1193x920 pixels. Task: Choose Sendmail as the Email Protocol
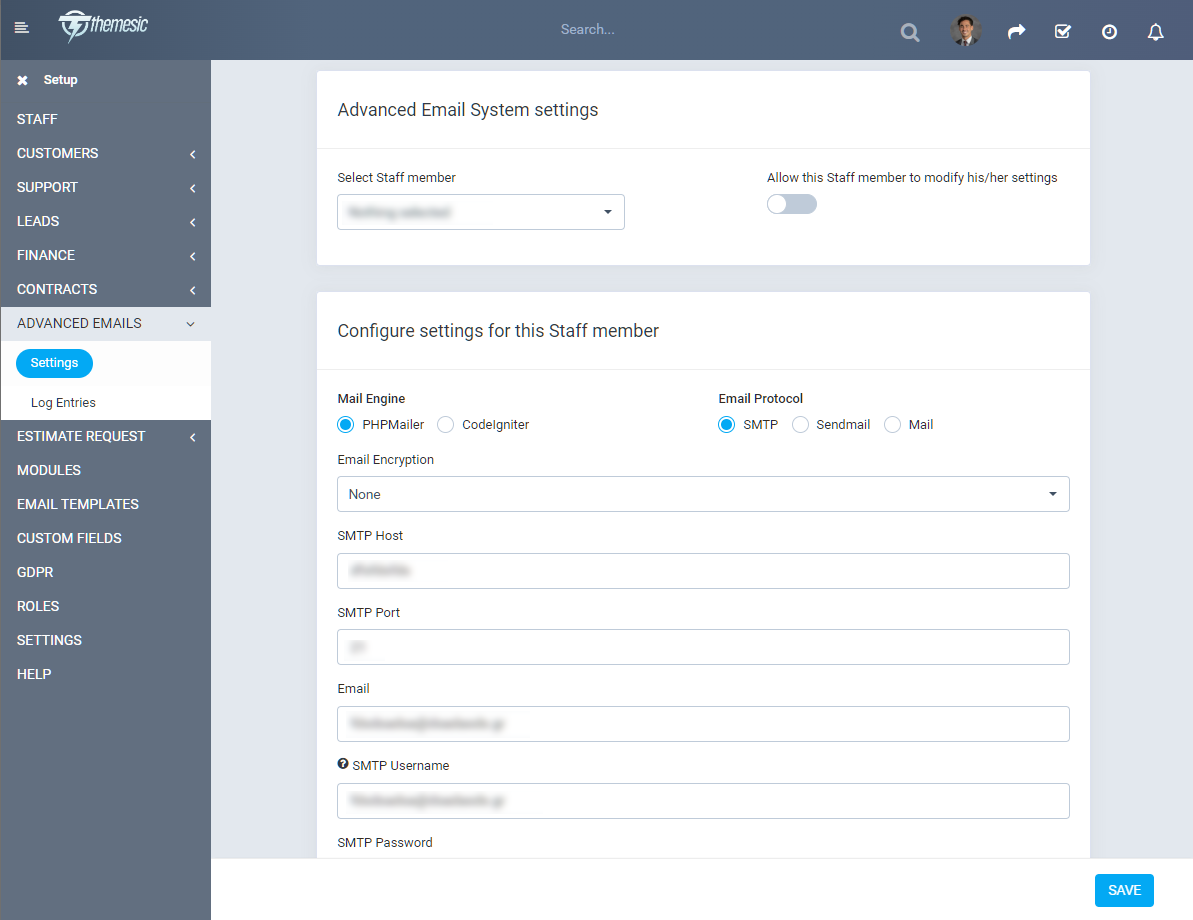coord(800,424)
